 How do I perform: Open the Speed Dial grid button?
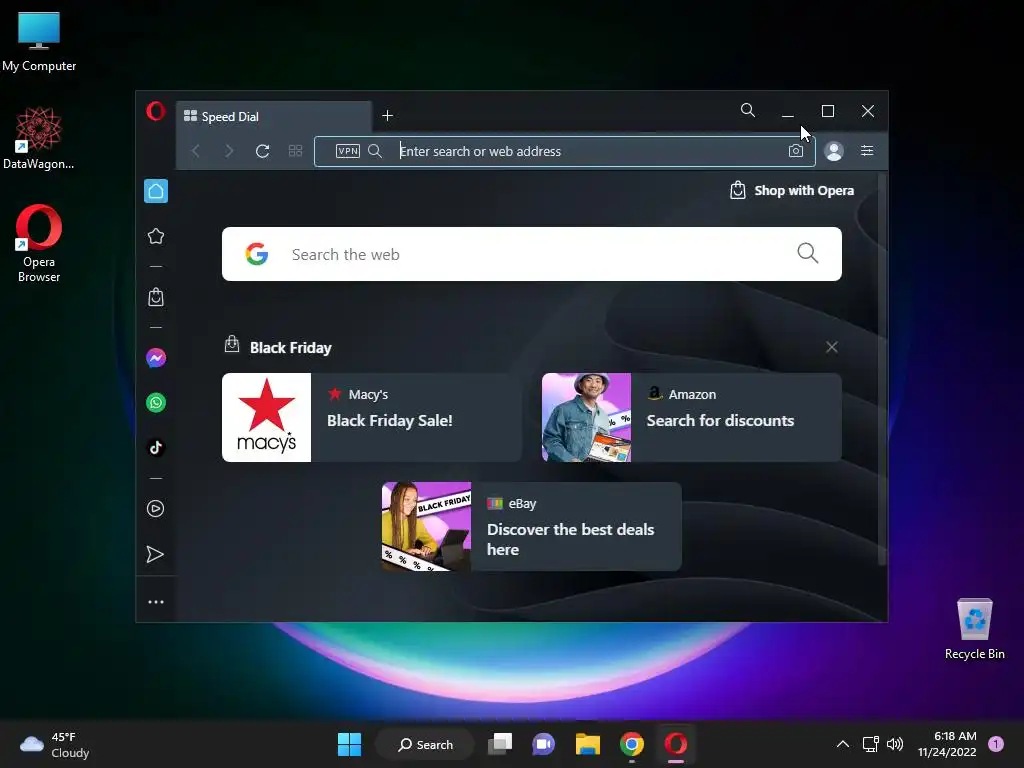tap(295, 152)
